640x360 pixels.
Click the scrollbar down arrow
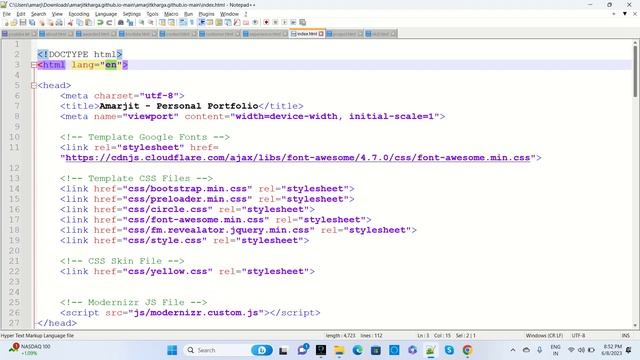coord(635,325)
